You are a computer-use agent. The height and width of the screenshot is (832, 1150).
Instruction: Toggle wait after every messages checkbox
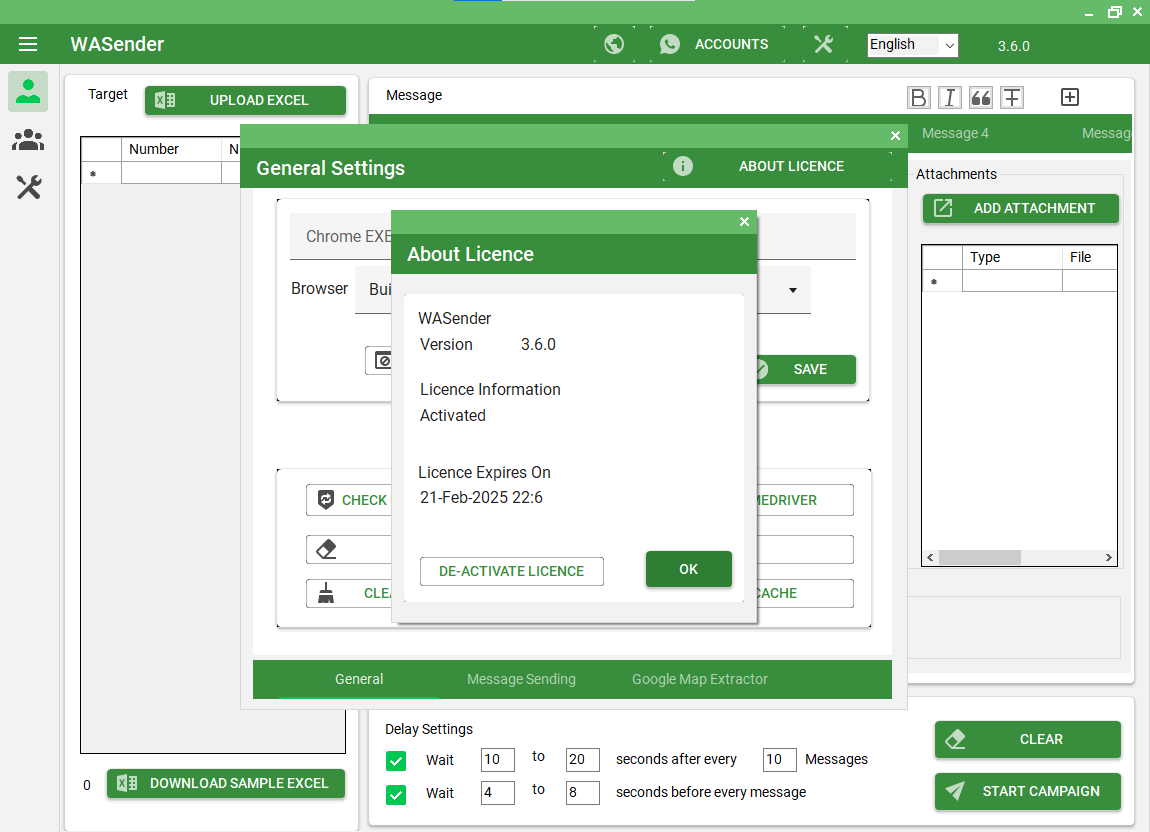tap(396, 761)
